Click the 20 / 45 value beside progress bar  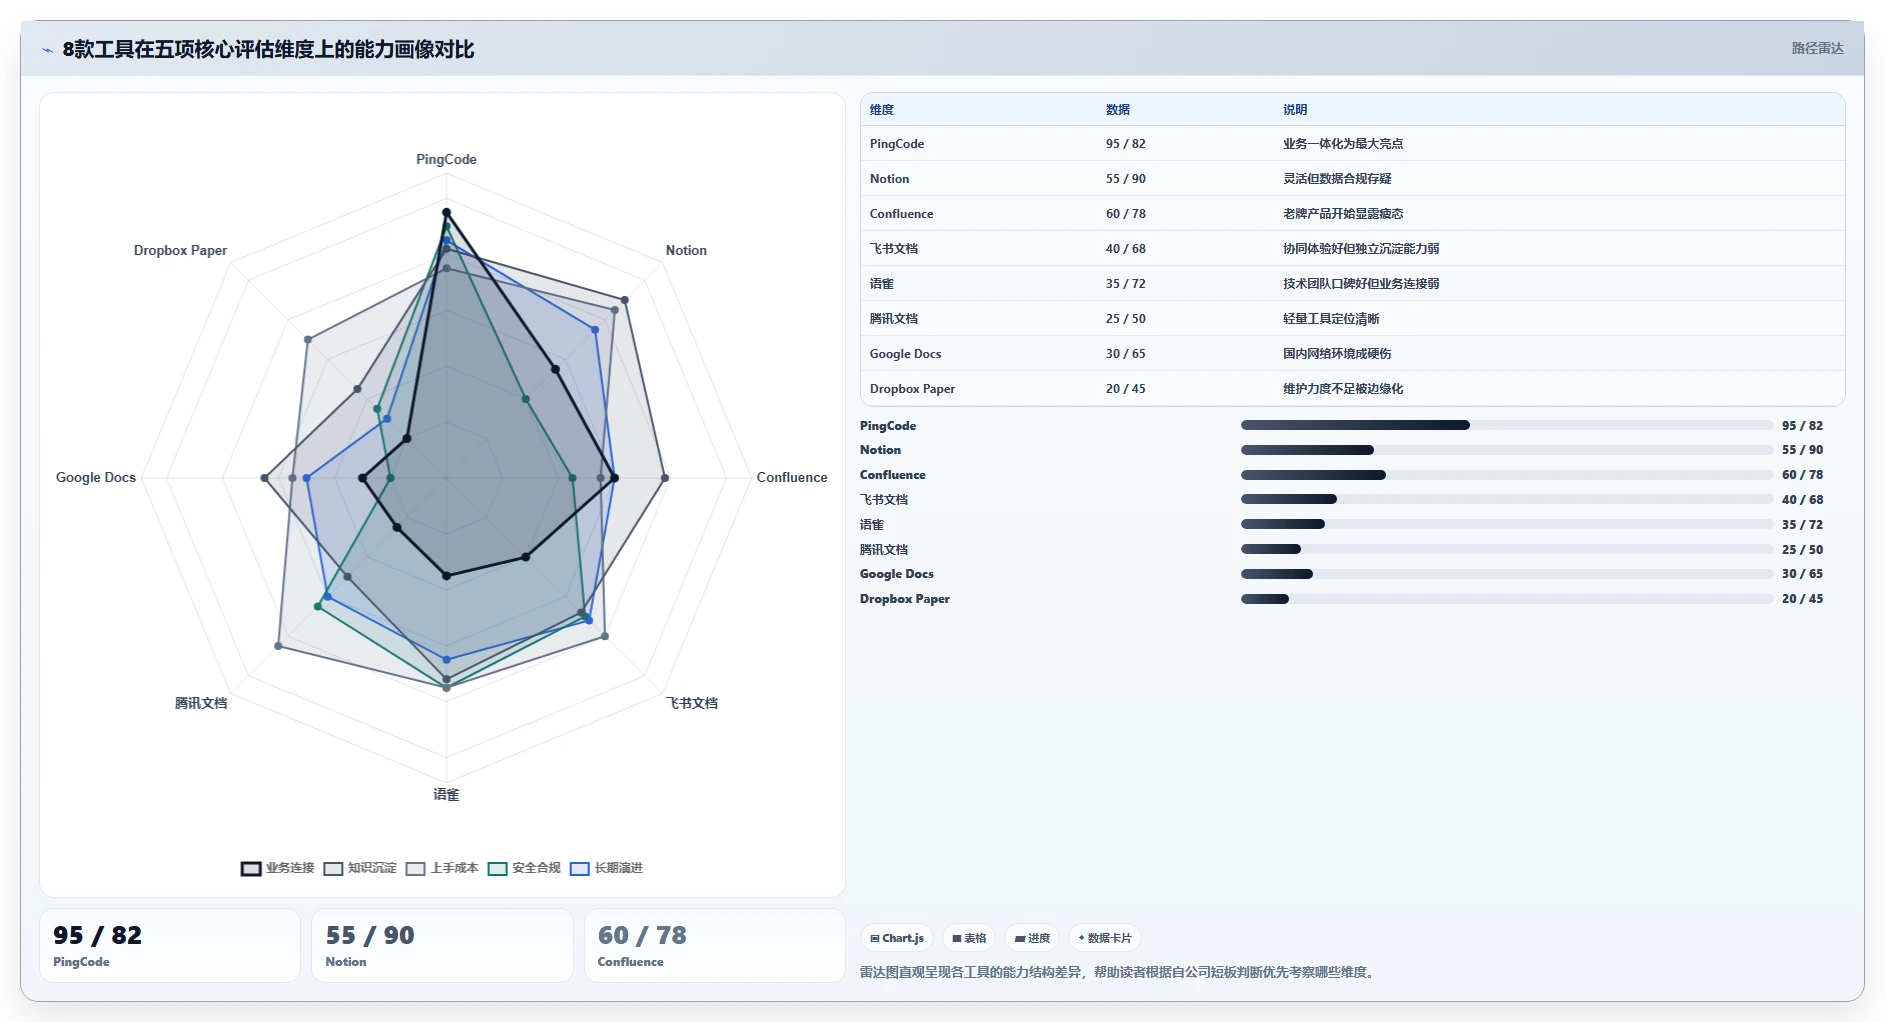(1802, 599)
